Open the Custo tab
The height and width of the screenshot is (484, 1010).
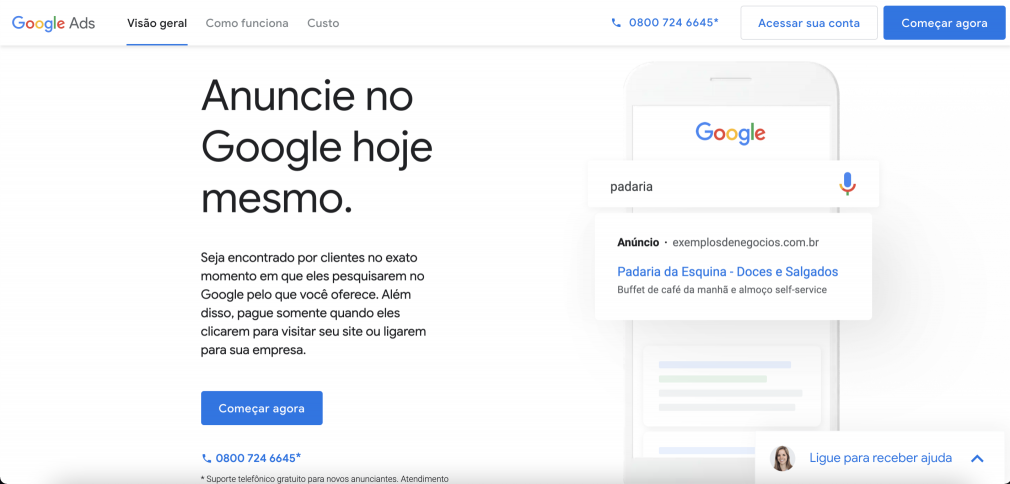point(323,23)
